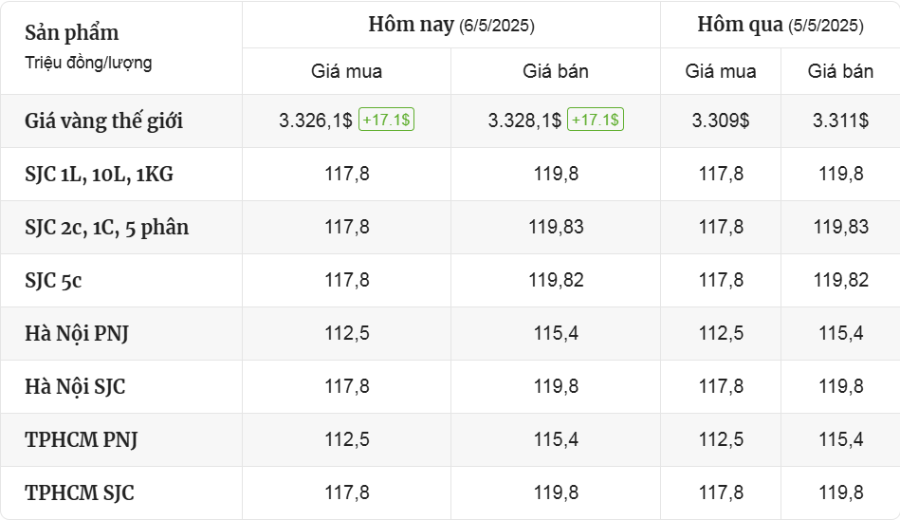Click yesterday's Giá mua column header

coord(720,71)
